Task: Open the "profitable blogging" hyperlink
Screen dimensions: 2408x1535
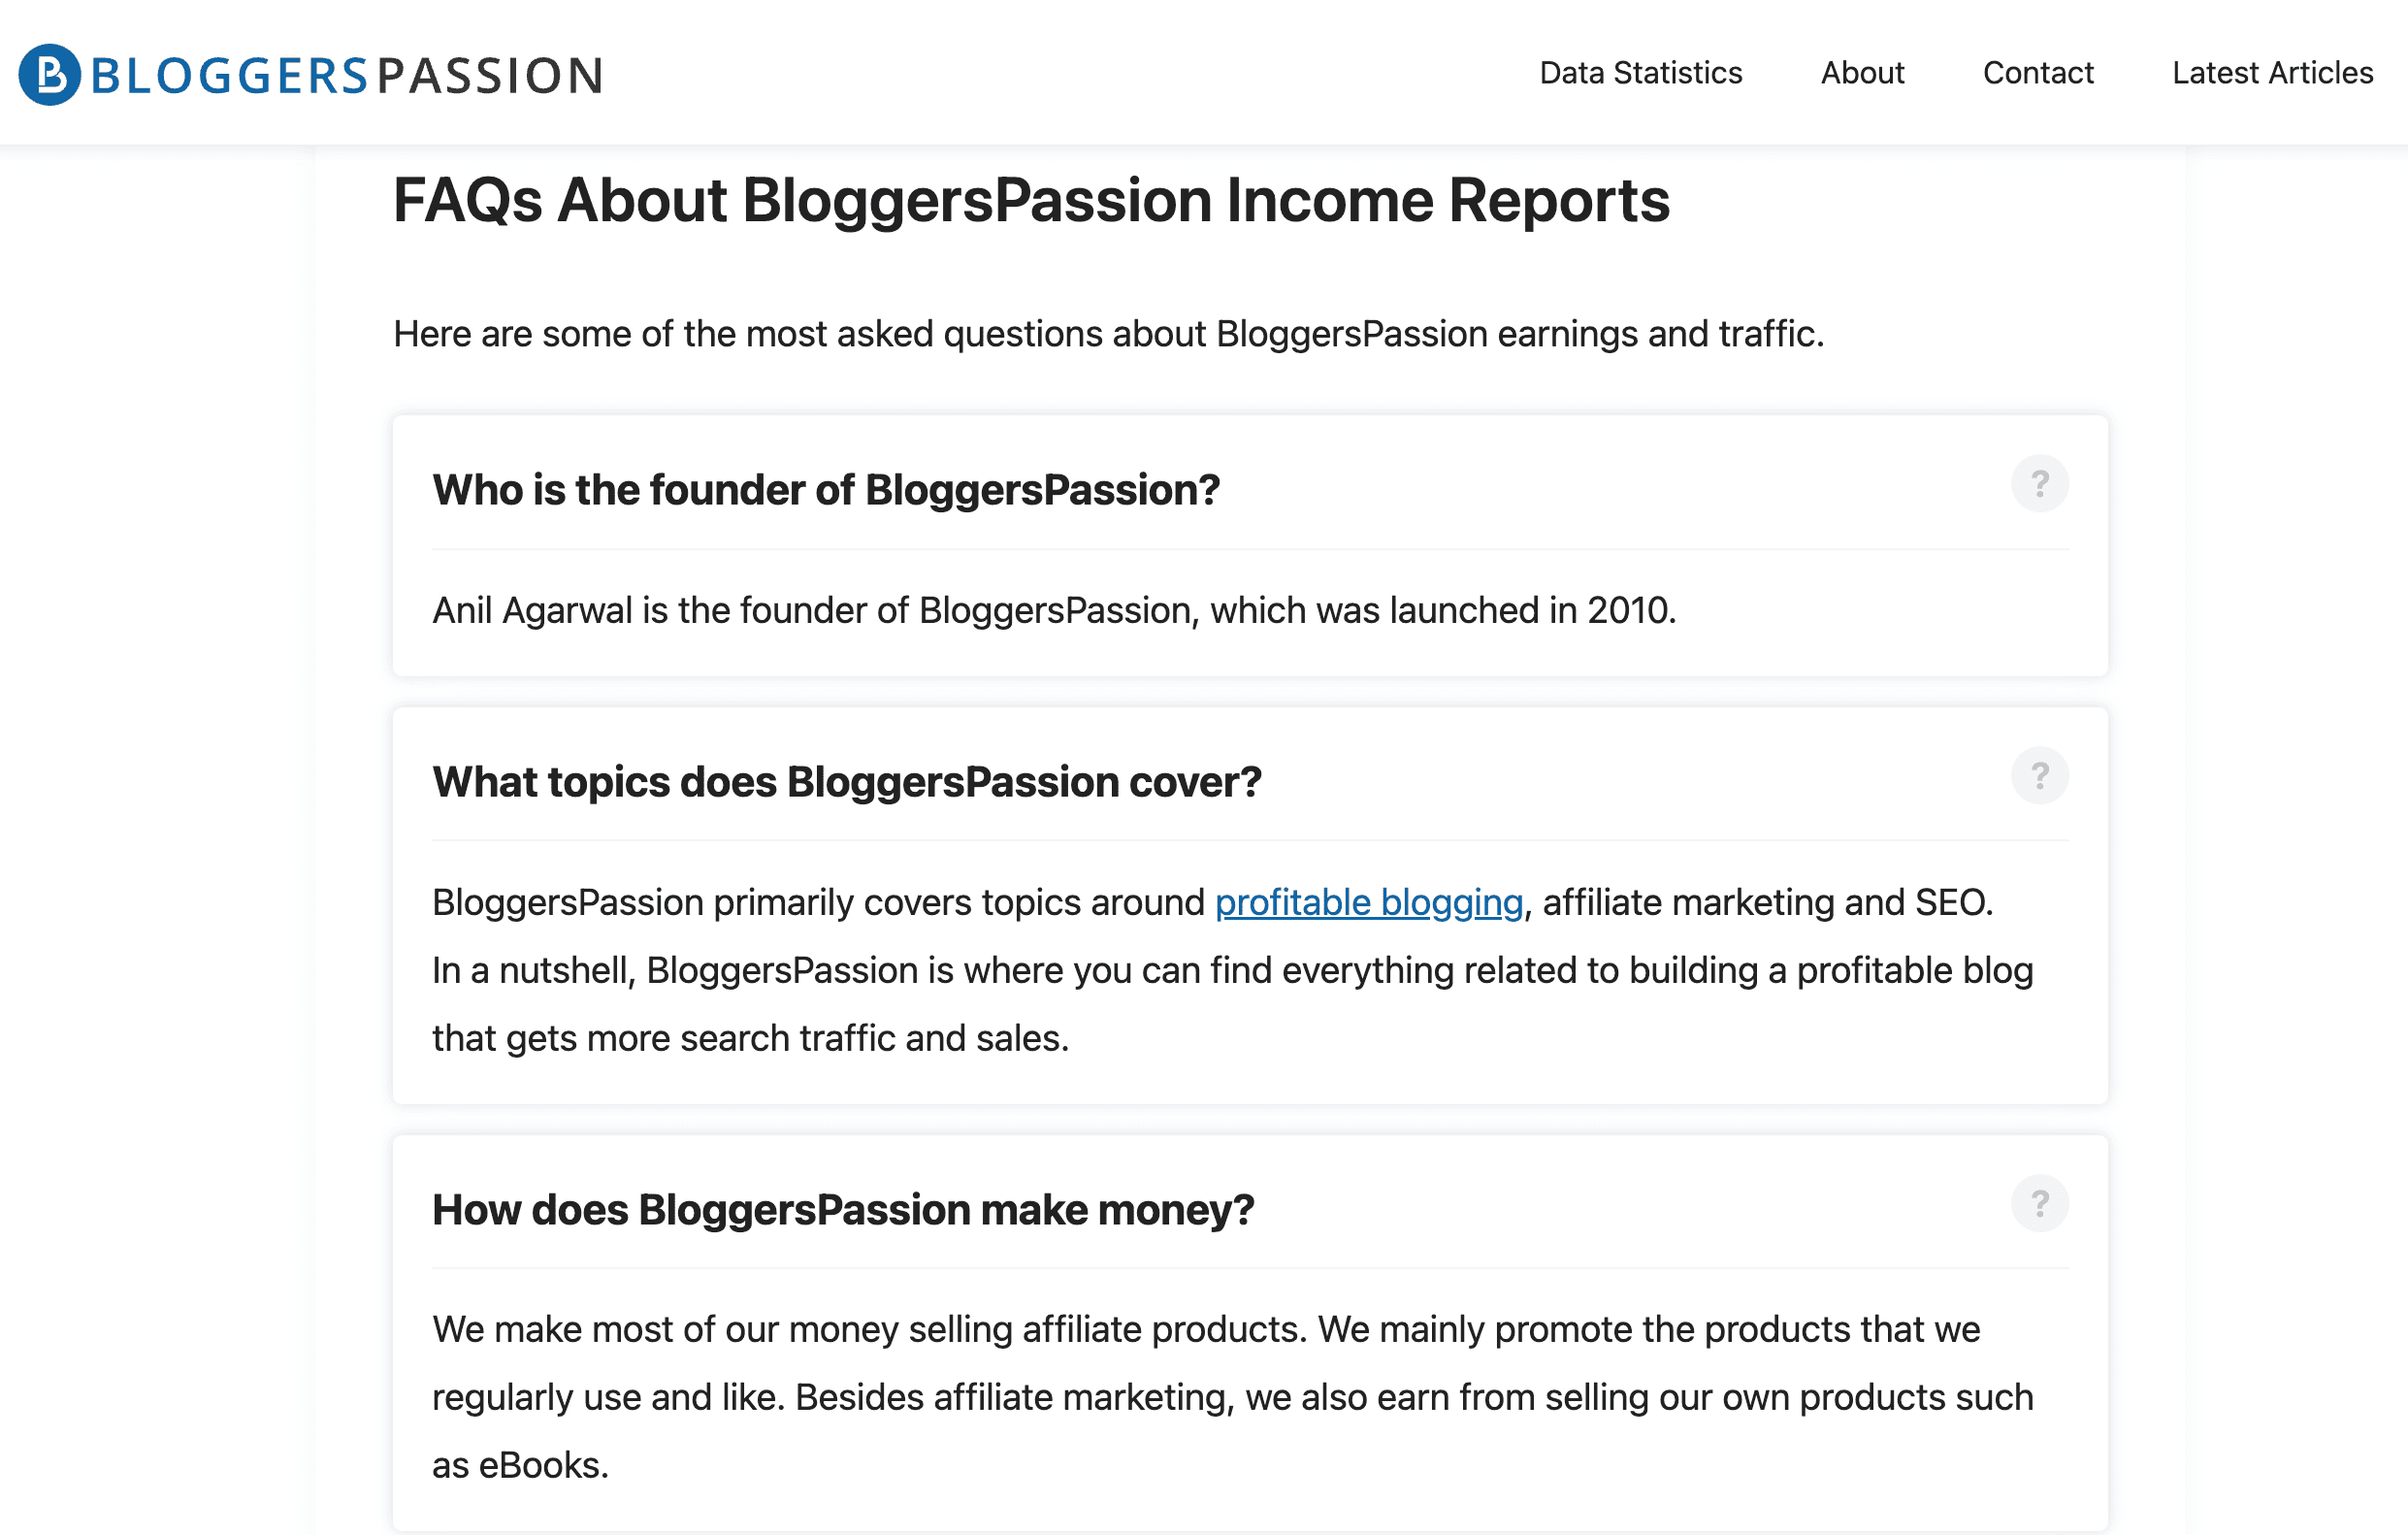Action: click(1368, 902)
